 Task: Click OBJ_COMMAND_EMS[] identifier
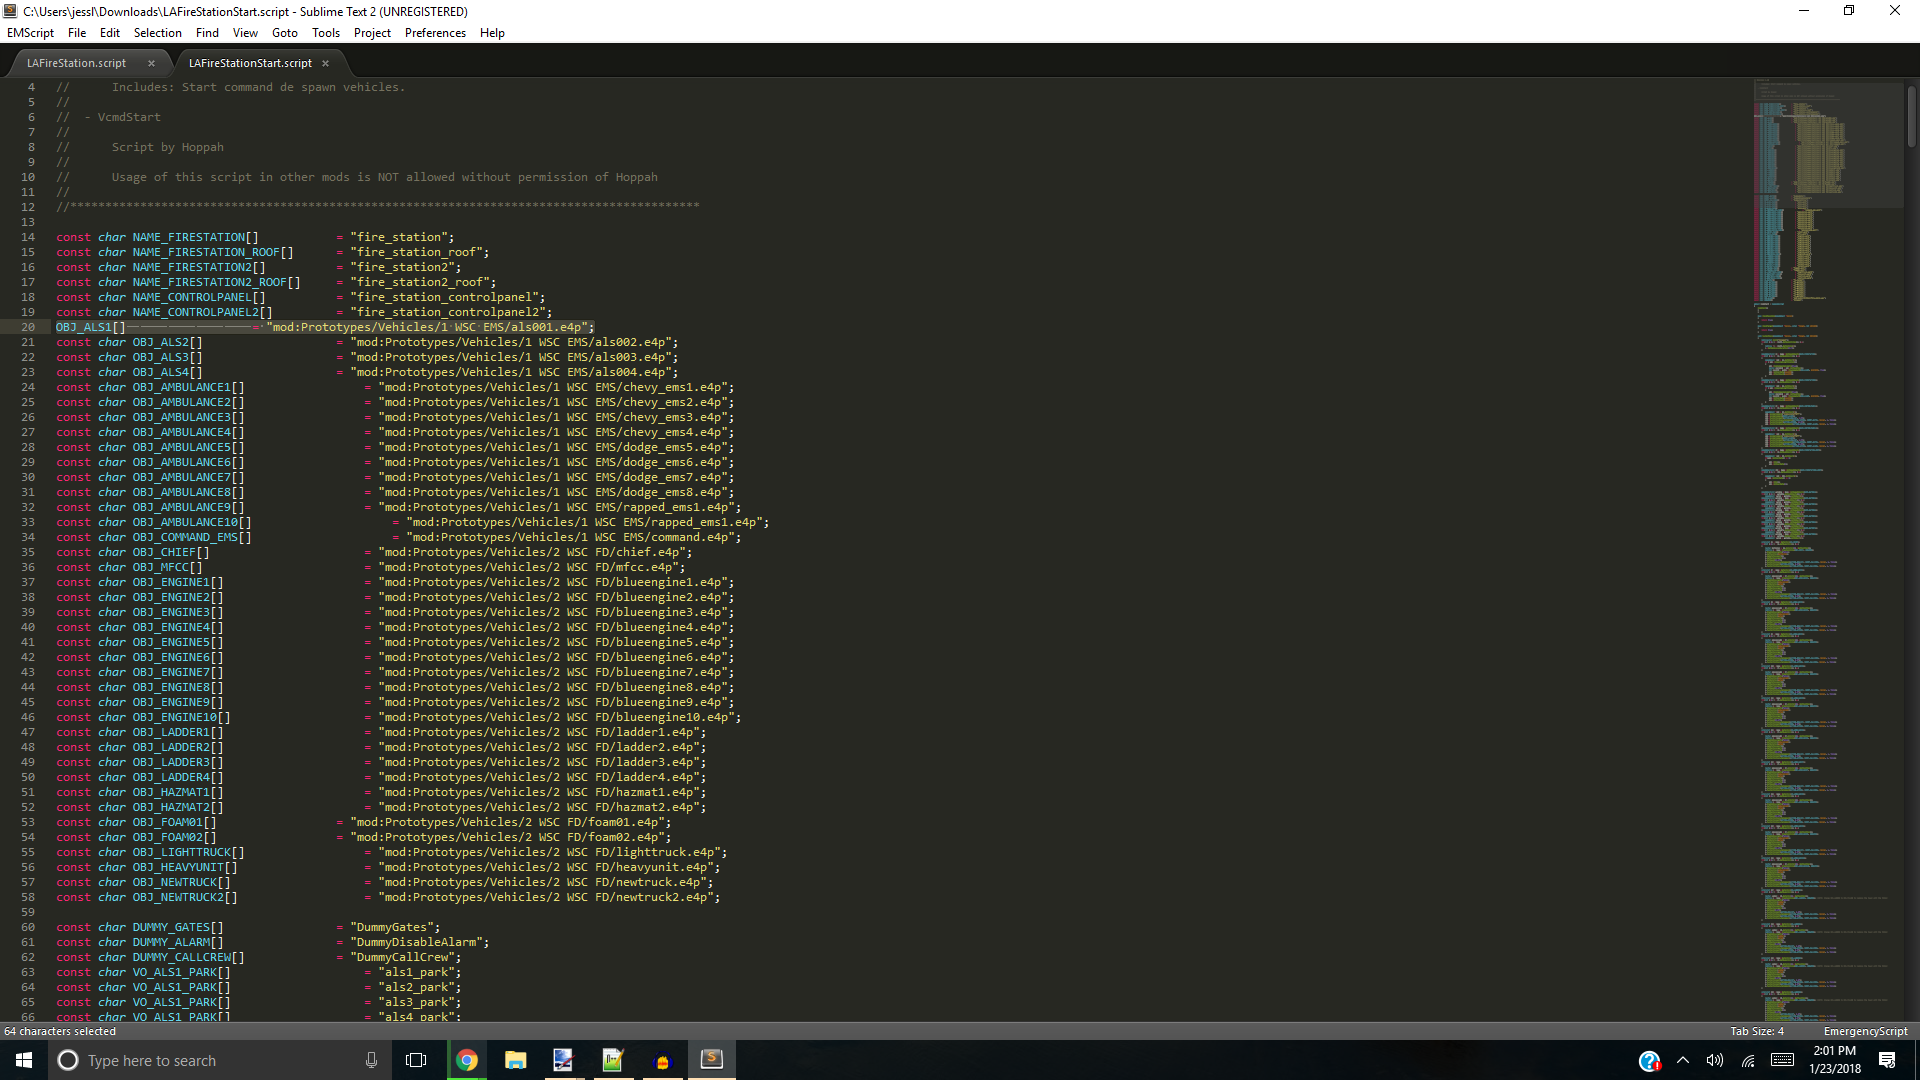click(x=192, y=537)
